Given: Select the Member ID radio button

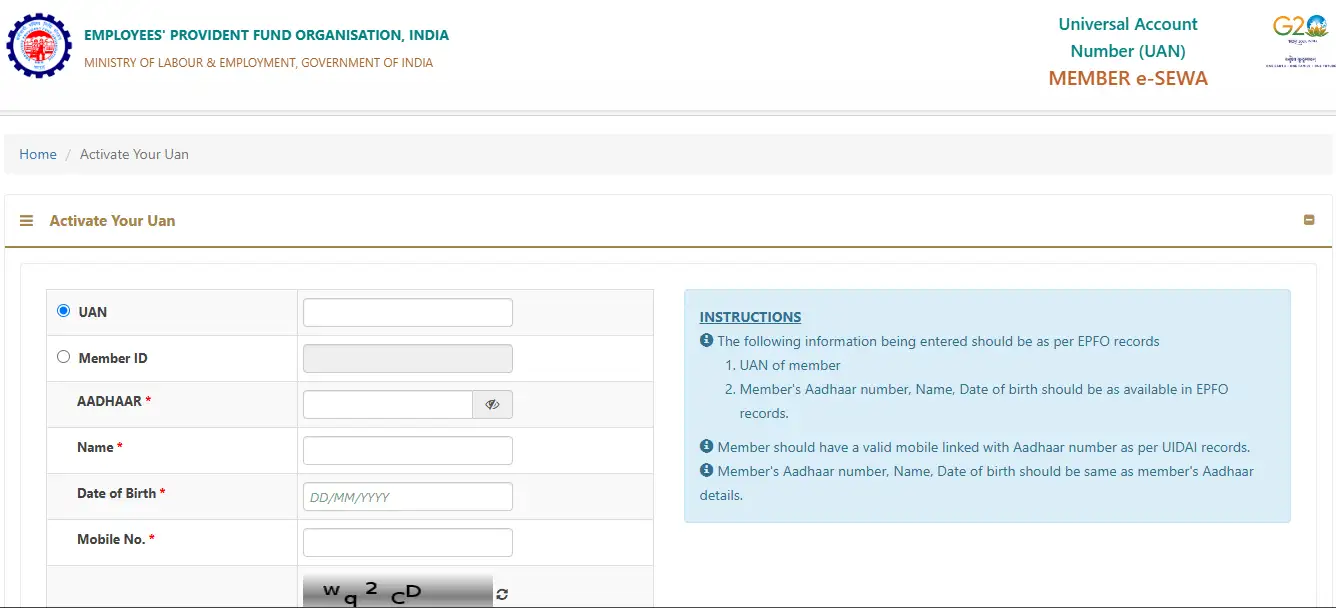Looking at the screenshot, I should [64, 357].
